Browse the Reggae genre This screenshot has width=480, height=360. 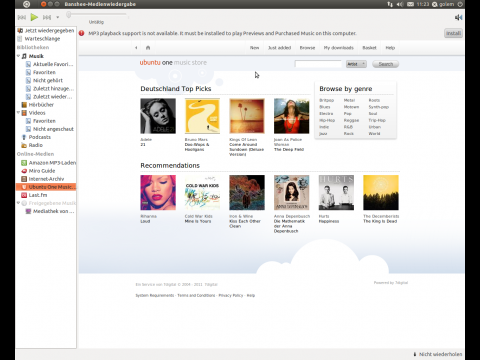(x=351, y=120)
